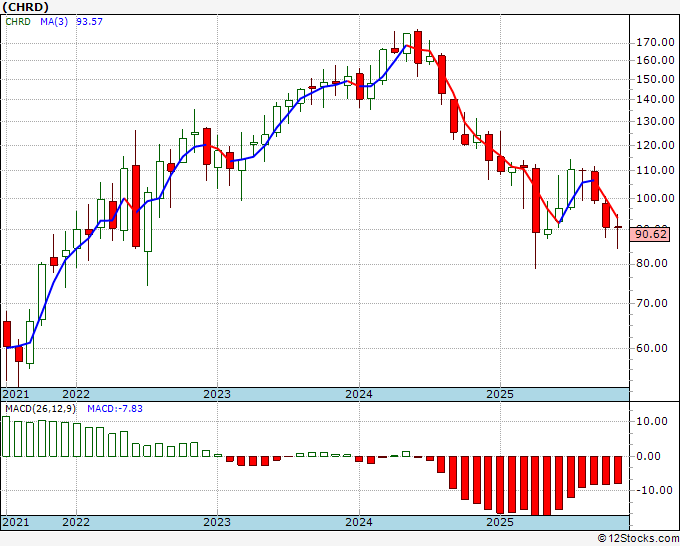Click the MA(3) legend label
Image resolution: width=680 pixels, height=546 pixels.
pyautogui.click(x=54, y=22)
